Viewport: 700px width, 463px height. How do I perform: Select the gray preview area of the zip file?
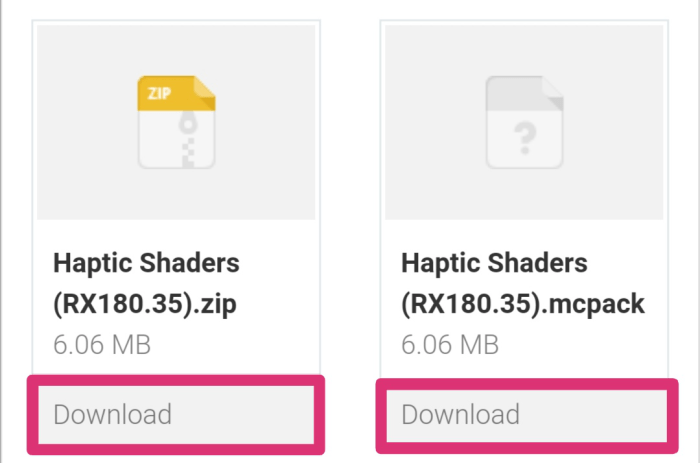click(176, 122)
